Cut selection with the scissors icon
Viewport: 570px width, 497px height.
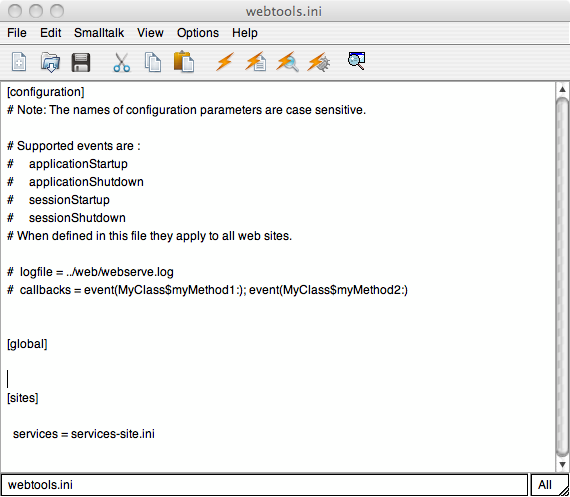121,62
